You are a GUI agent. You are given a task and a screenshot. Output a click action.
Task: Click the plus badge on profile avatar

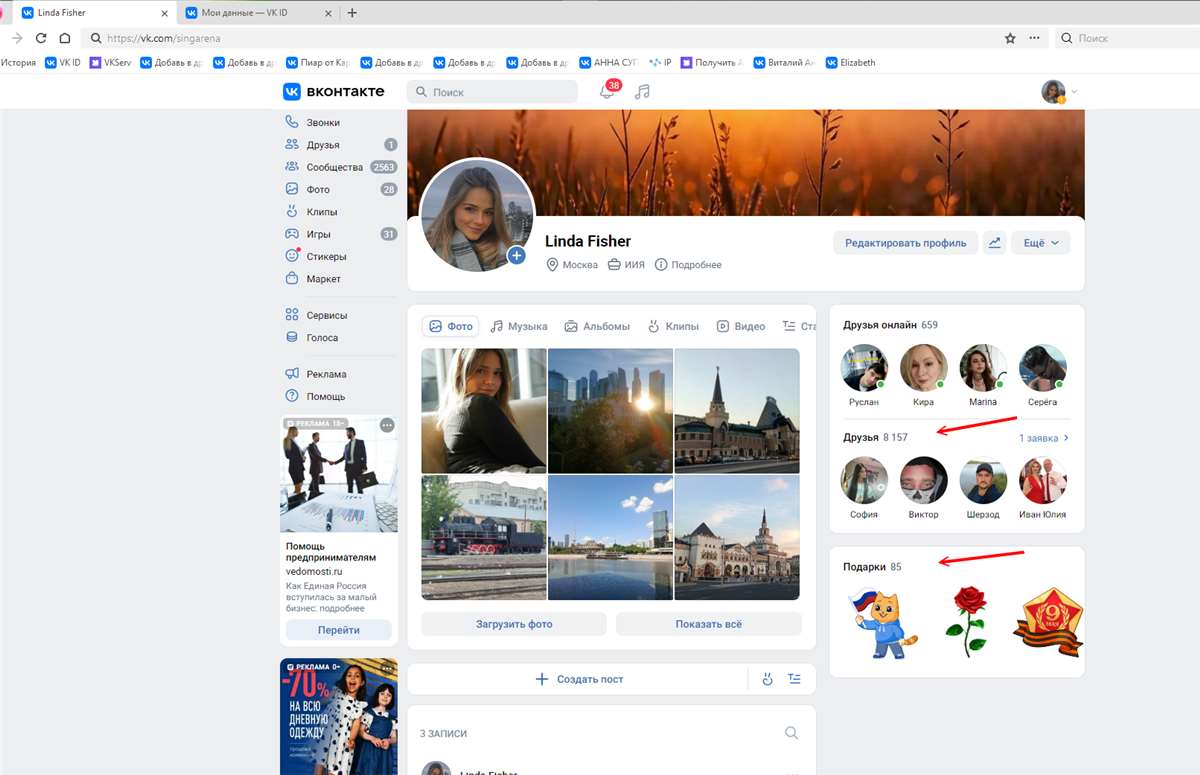(x=517, y=256)
